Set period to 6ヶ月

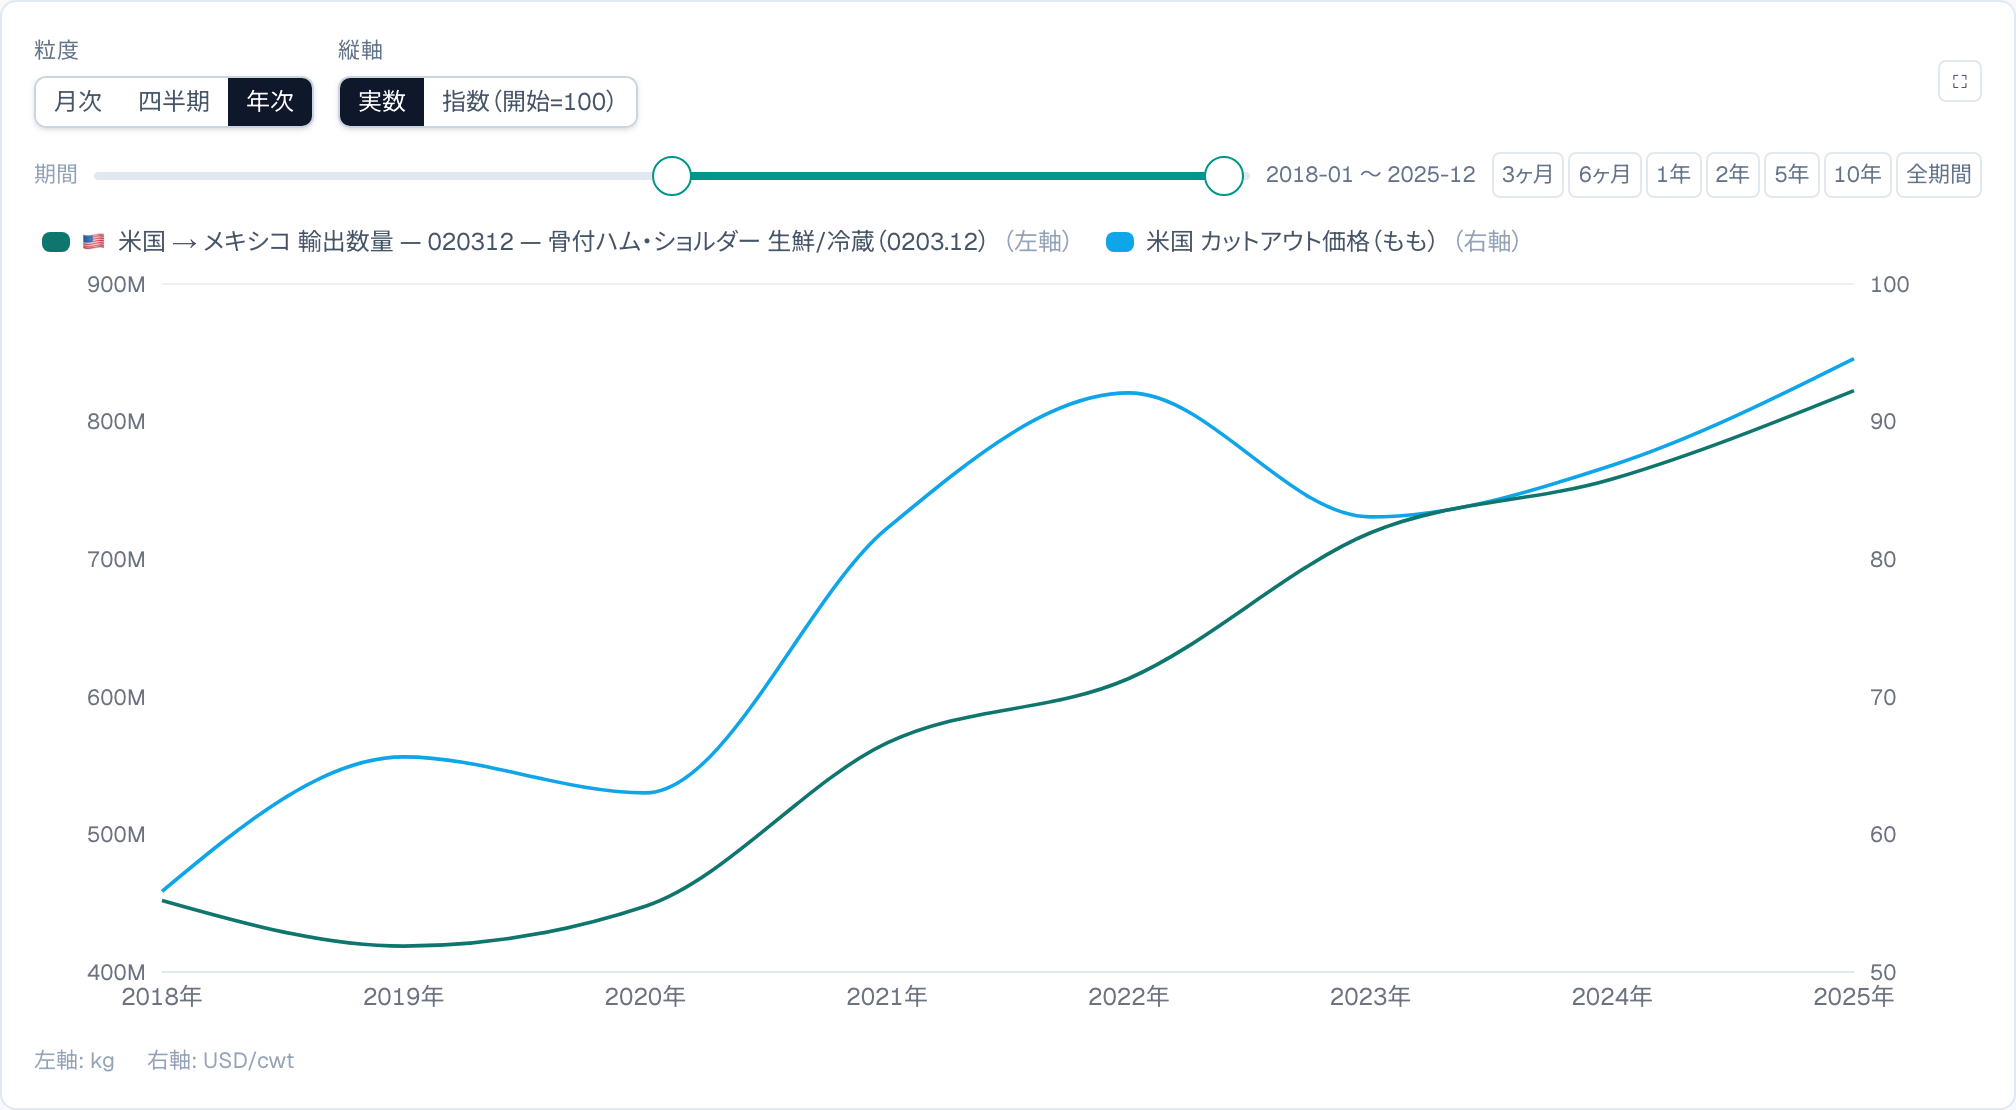(1604, 175)
